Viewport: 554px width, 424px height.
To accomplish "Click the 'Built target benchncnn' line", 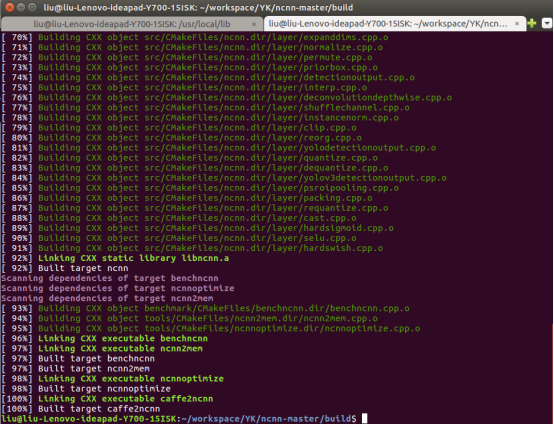I will point(78,359).
